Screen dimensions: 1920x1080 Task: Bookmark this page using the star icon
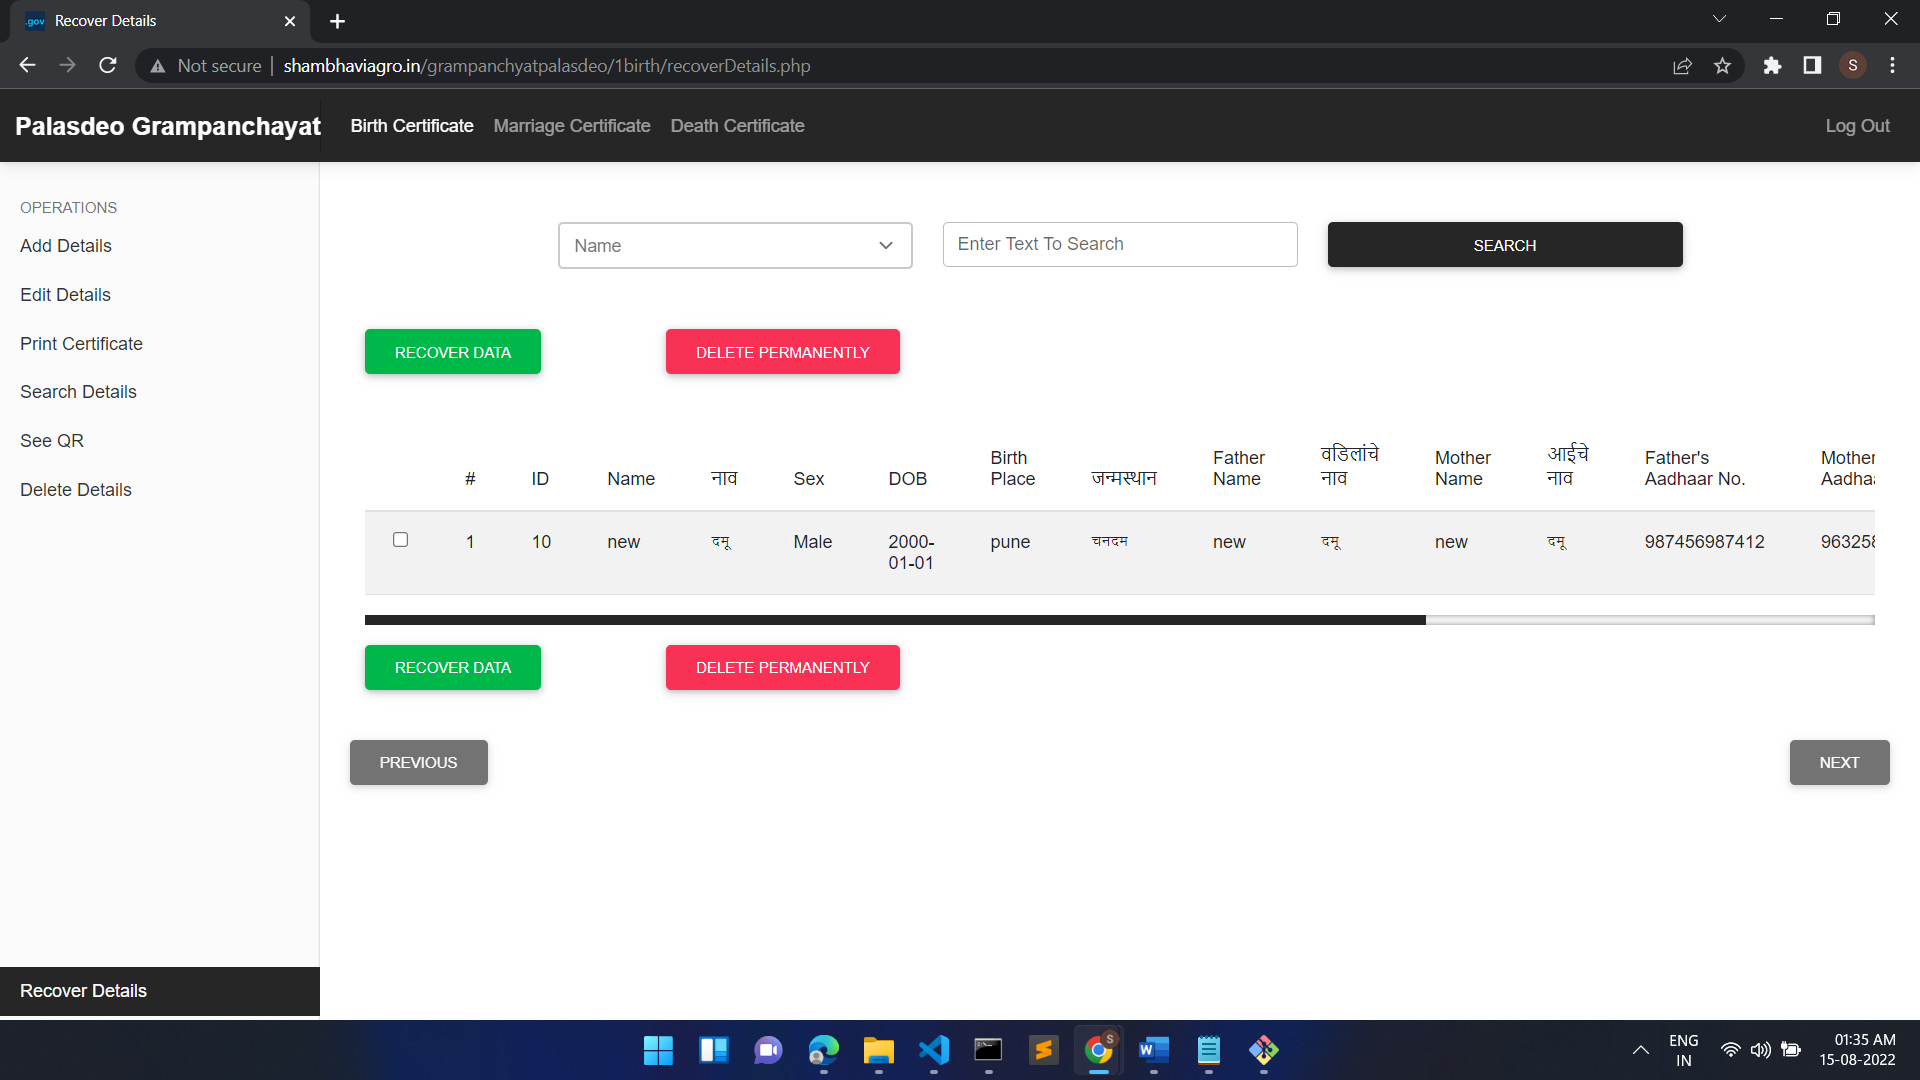tap(1722, 65)
